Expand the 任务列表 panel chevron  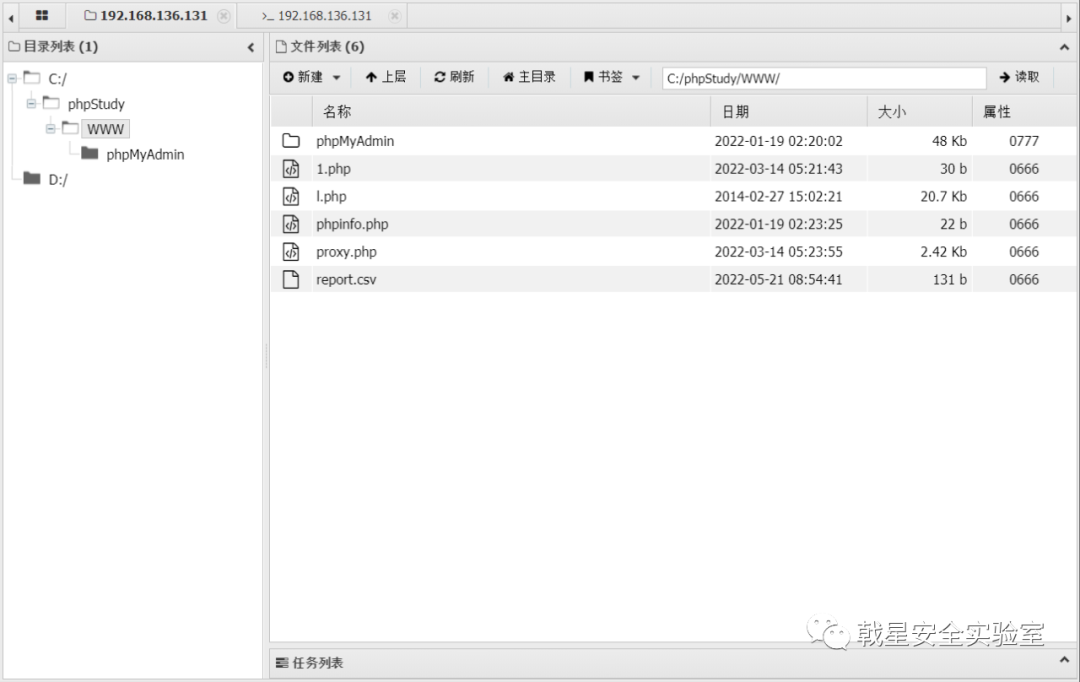tap(1063, 660)
